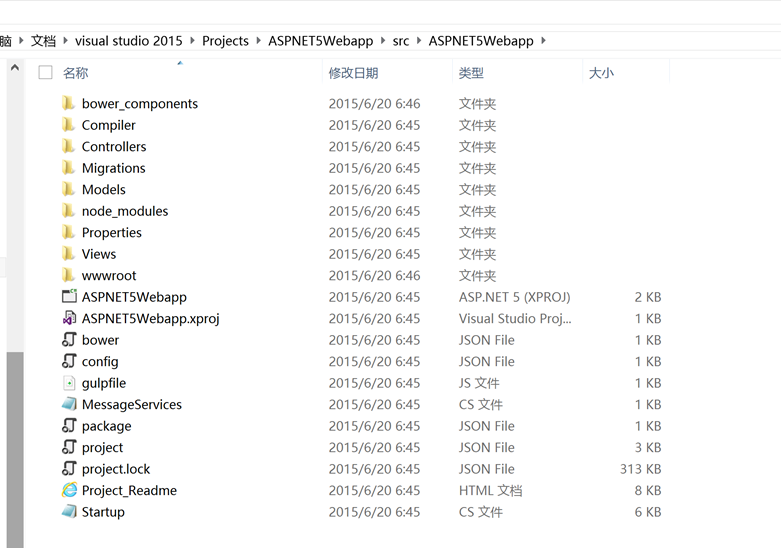Click the Visual Studio Proj... type text
The image size is (781, 548).
515,318
